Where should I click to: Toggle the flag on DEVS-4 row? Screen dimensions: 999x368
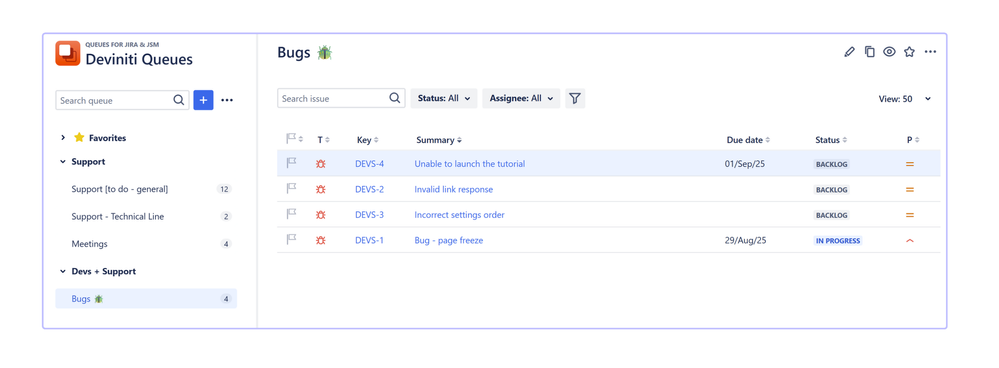291,163
